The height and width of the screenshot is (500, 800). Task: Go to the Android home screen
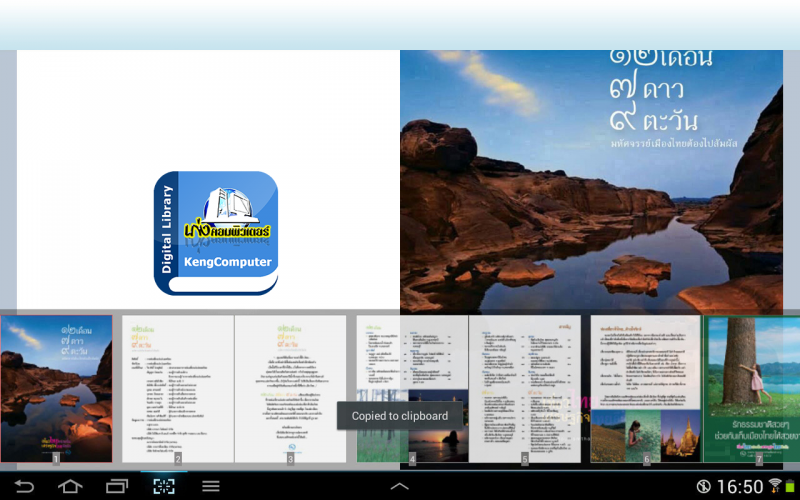point(70,486)
